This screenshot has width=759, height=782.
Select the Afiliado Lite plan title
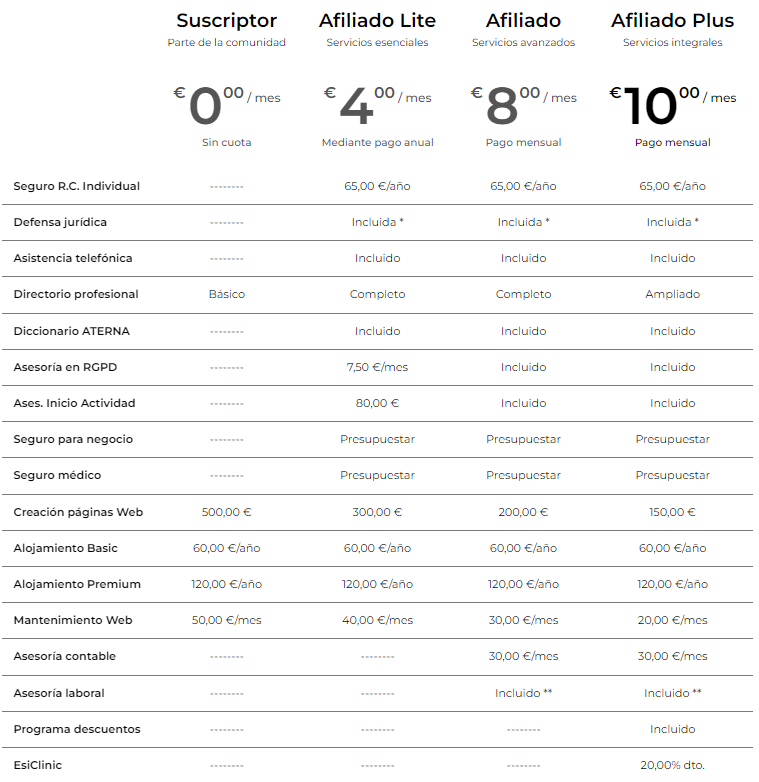pos(378,20)
